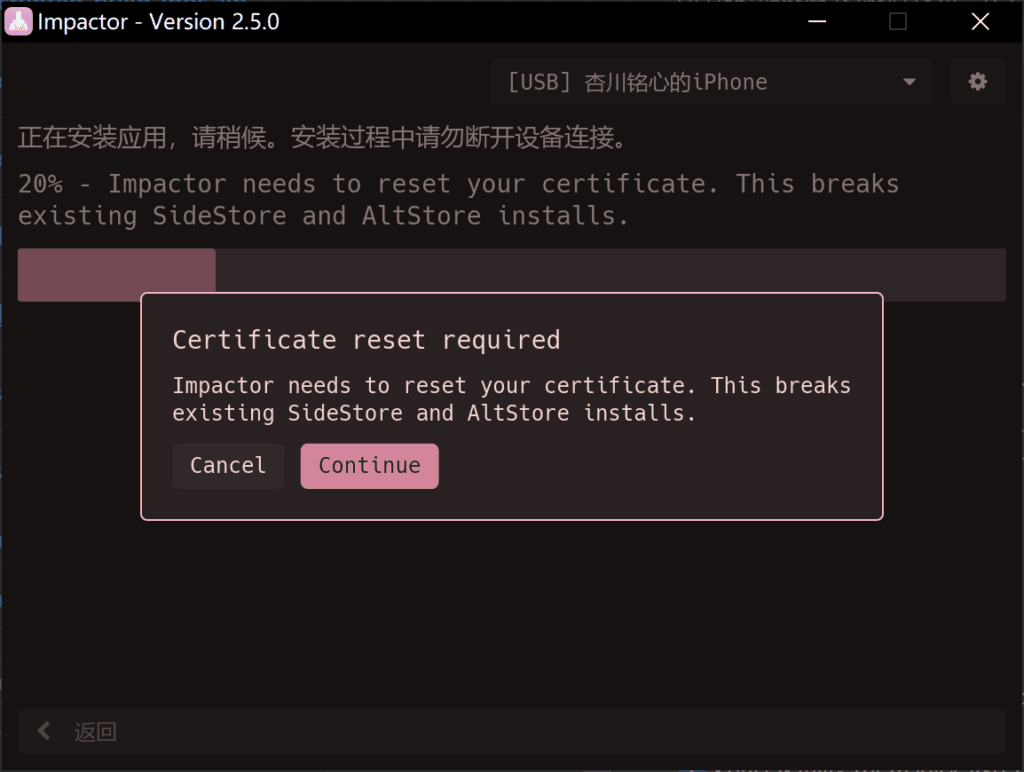Click the 20% status message text
The image size is (1024, 772).
click(458, 200)
